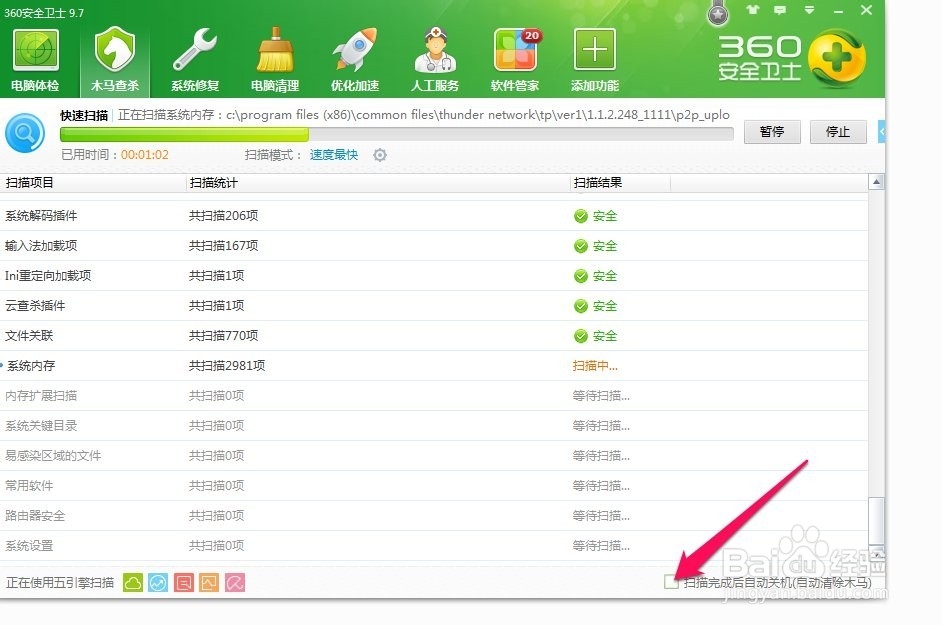Click the red engine icon

pos(184,582)
